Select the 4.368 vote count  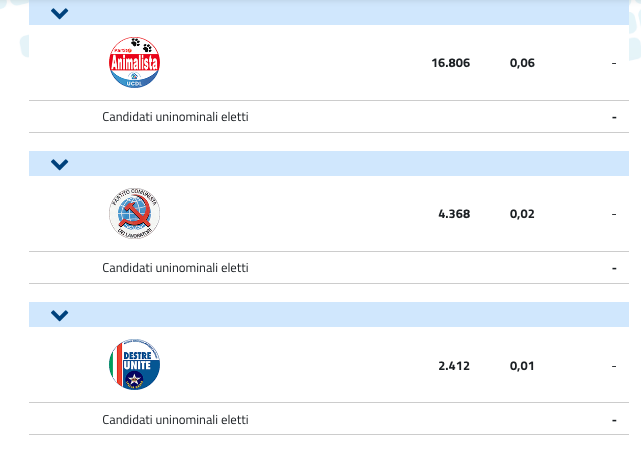point(453,214)
